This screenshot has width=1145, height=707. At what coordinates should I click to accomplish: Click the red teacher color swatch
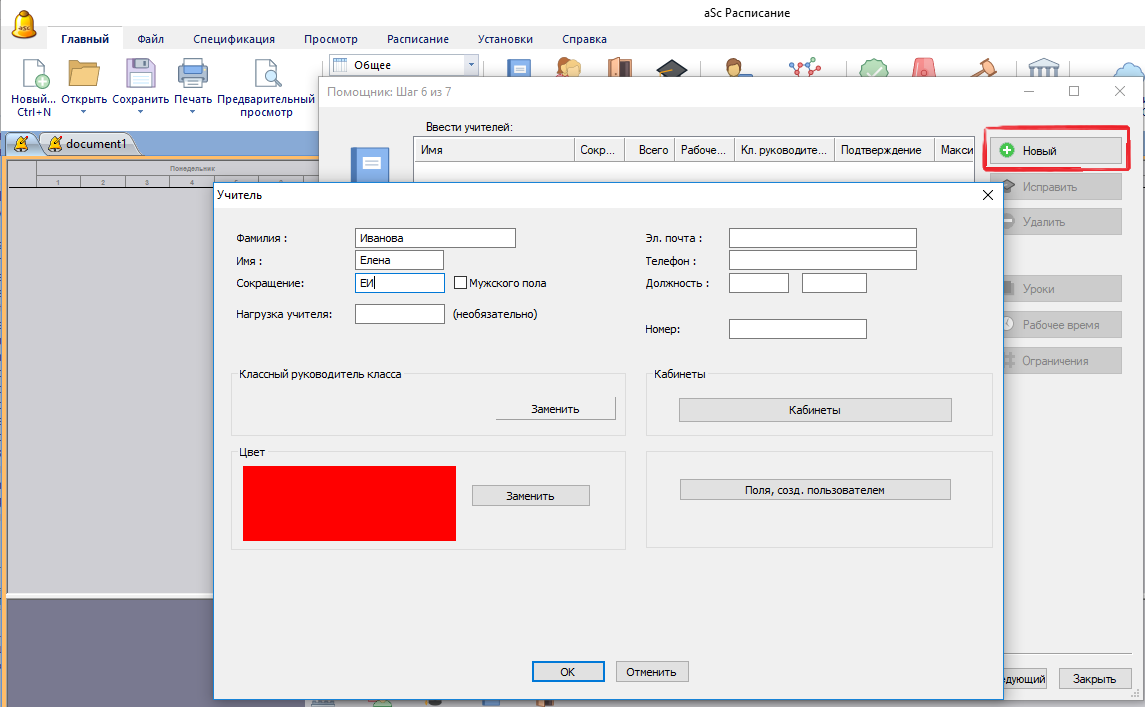click(x=349, y=503)
